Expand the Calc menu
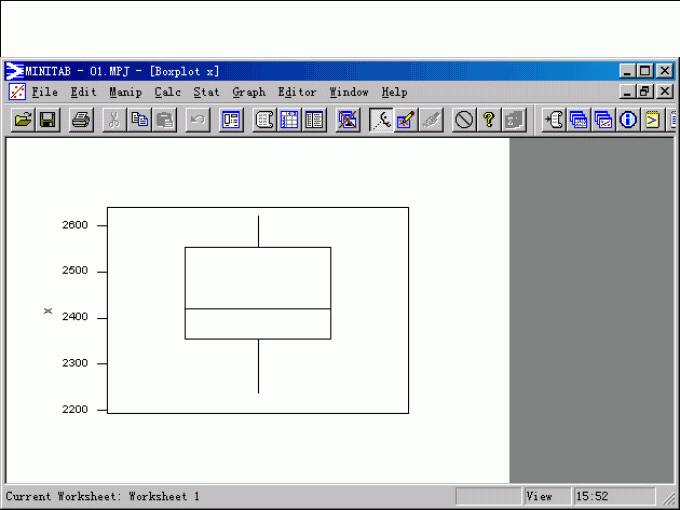 [x=167, y=92]
